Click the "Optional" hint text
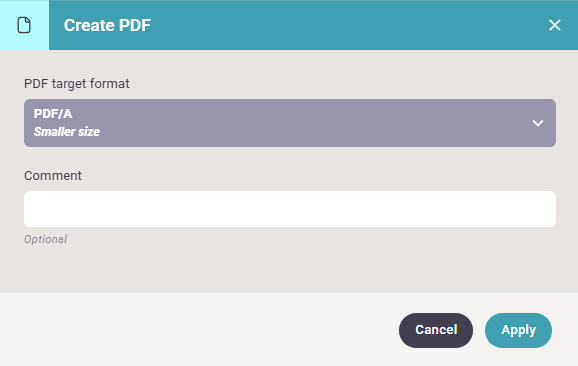Viewport: 578px width, 366px height. pyautogui.click(x=45, y=239)
